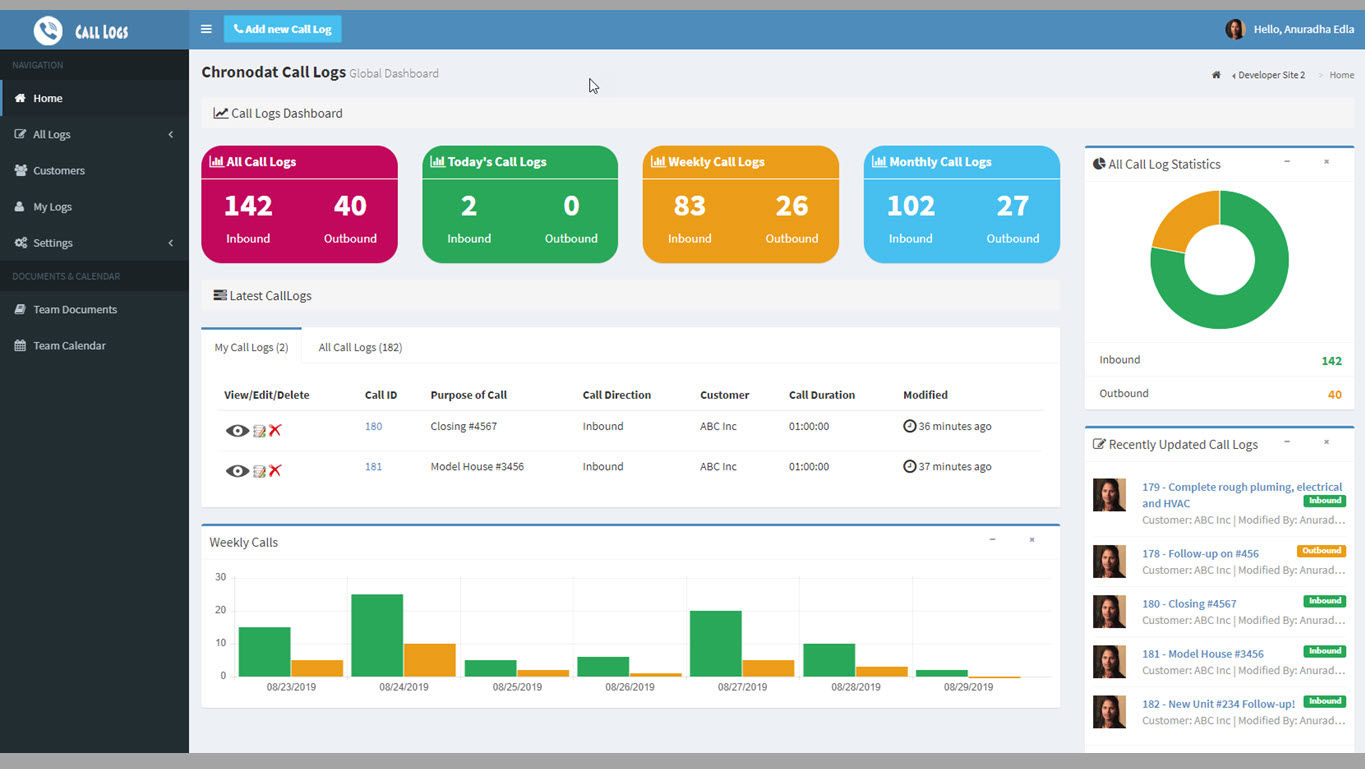Collapse the All Call Log Statistics panel
The height and width of the screenshot is (769, 1365).
[1287, 162]
